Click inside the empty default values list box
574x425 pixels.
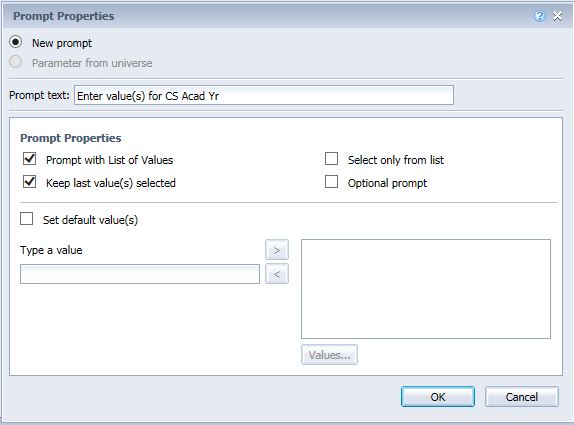coord(426,289)
